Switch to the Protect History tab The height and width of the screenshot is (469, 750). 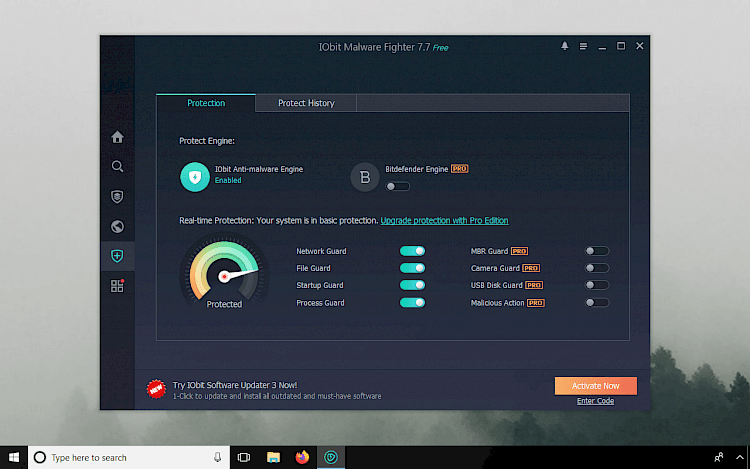(306, 103)
